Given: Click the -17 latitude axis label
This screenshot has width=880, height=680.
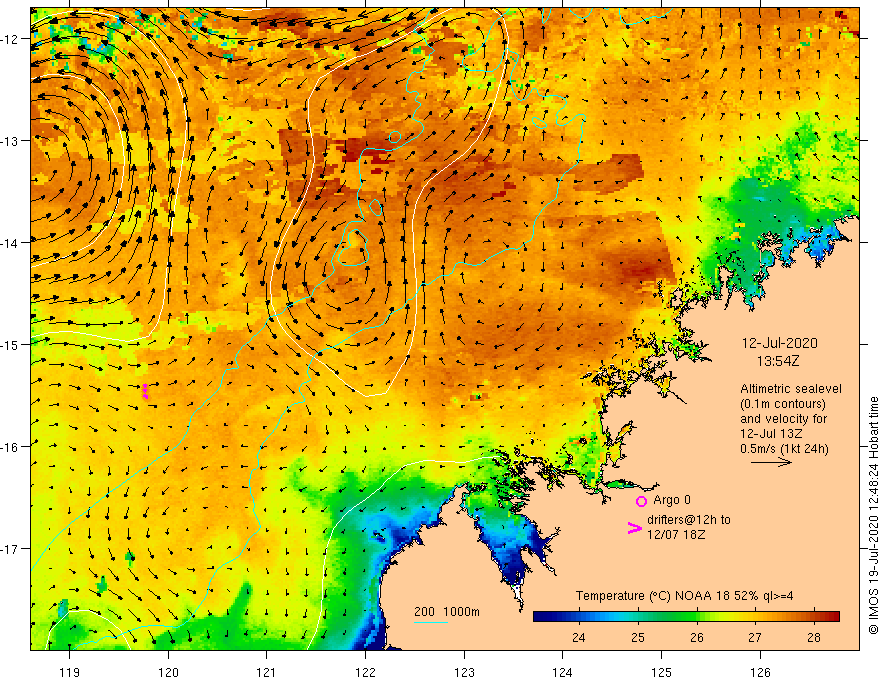Looking at the screenshot, I should [x=11, y=548].
